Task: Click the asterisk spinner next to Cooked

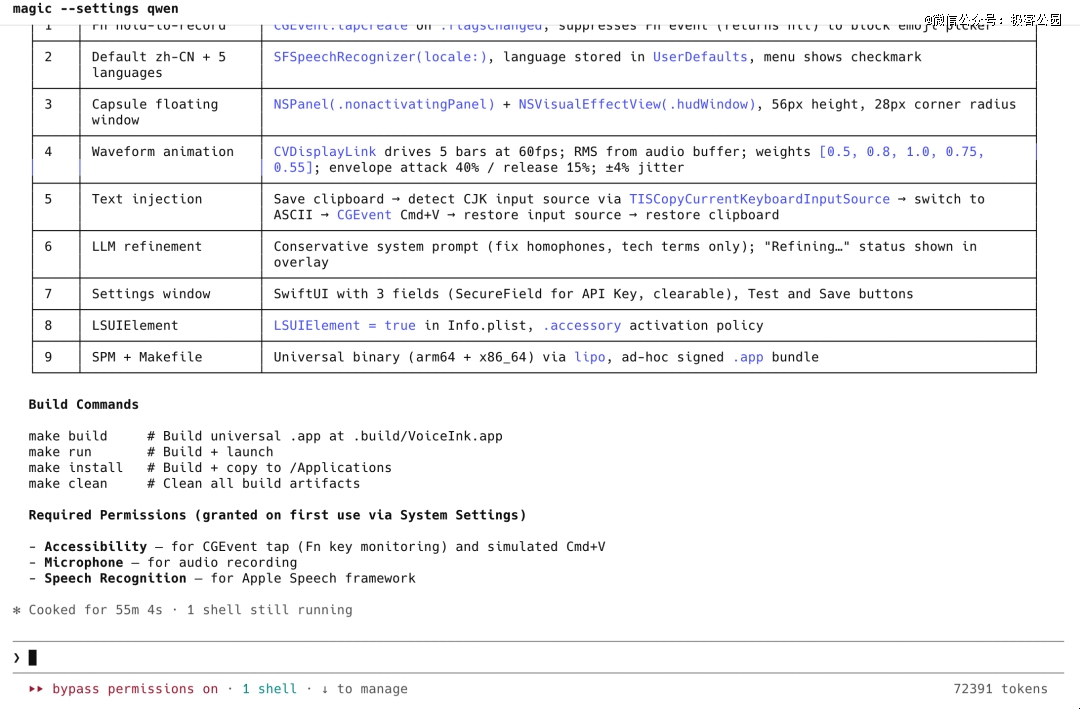Action: coord(17,610)
